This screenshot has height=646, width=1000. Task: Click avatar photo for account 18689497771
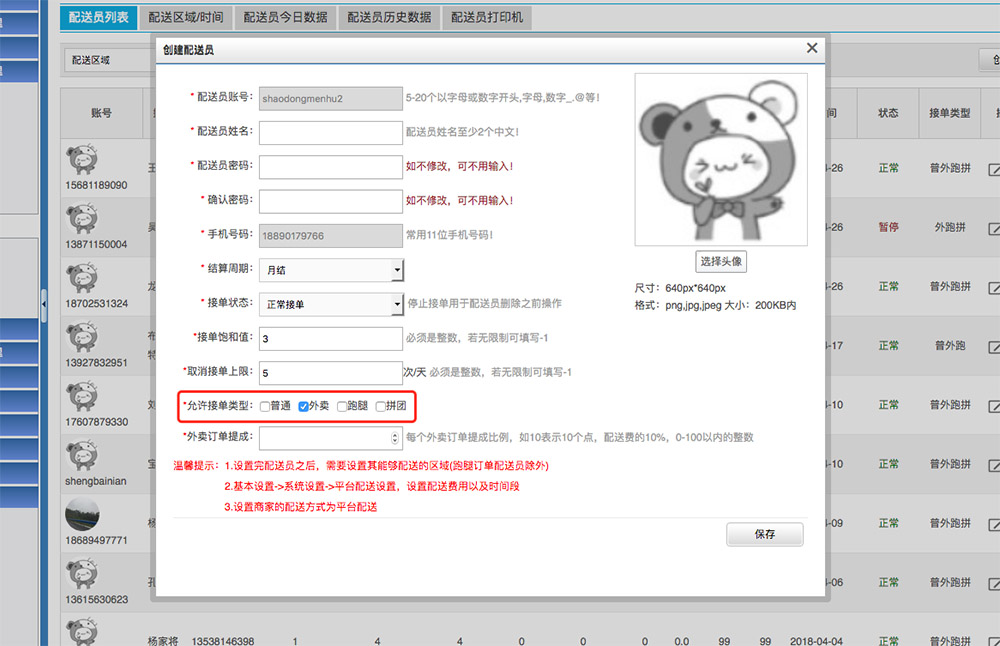[81, 515]
